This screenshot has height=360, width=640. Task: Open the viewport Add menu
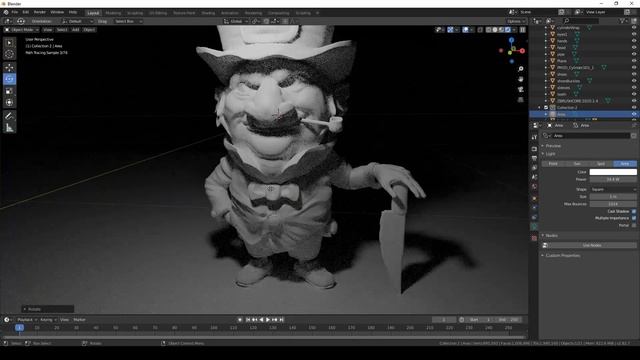(76, 30)
